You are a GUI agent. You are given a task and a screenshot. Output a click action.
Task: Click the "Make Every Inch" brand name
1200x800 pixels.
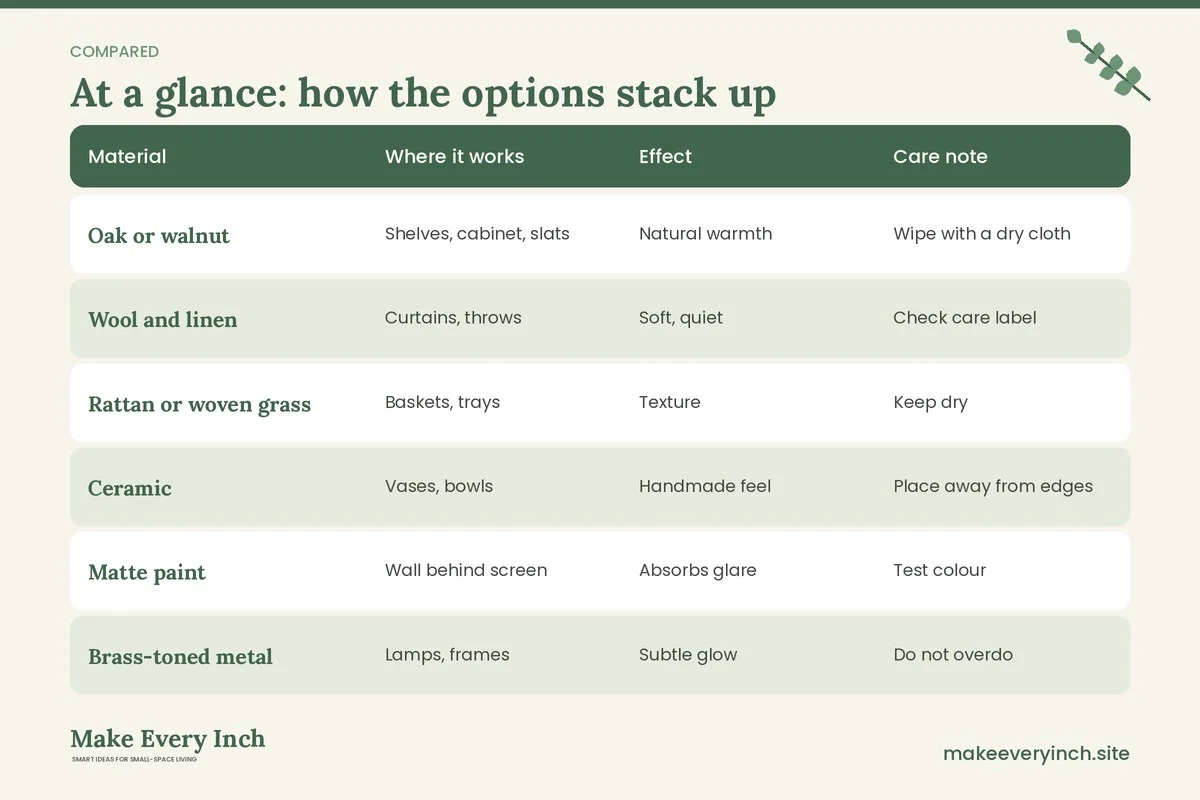pos(168,739)
